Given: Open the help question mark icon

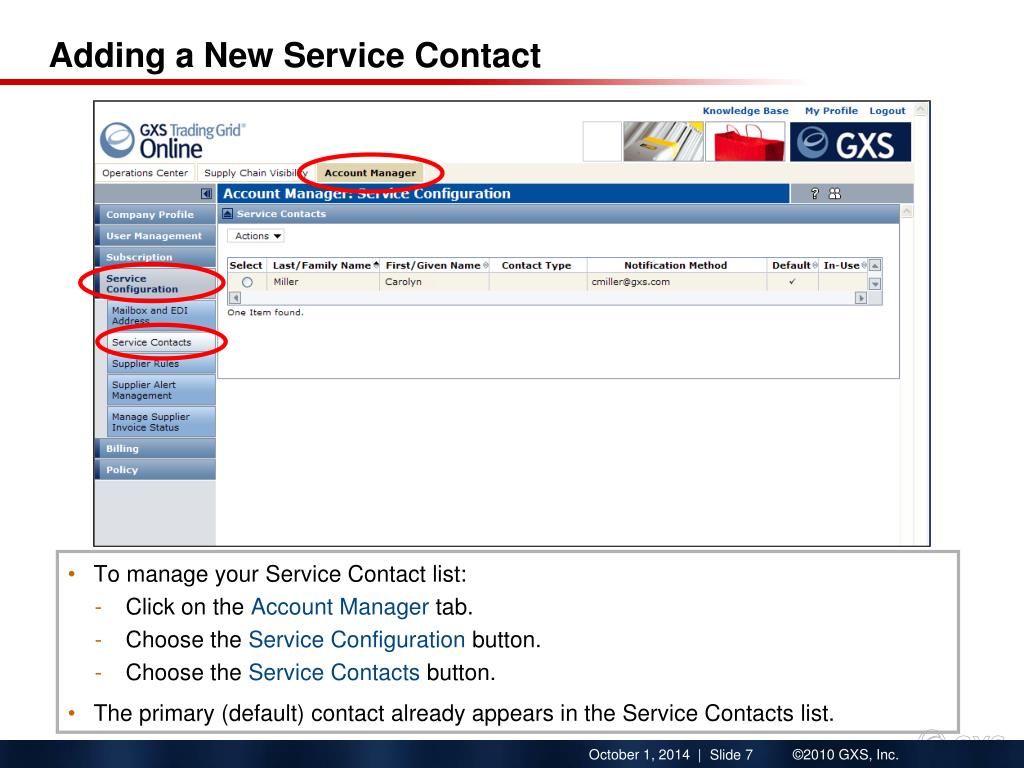Looking at the screenshot, I should [814, 193].
